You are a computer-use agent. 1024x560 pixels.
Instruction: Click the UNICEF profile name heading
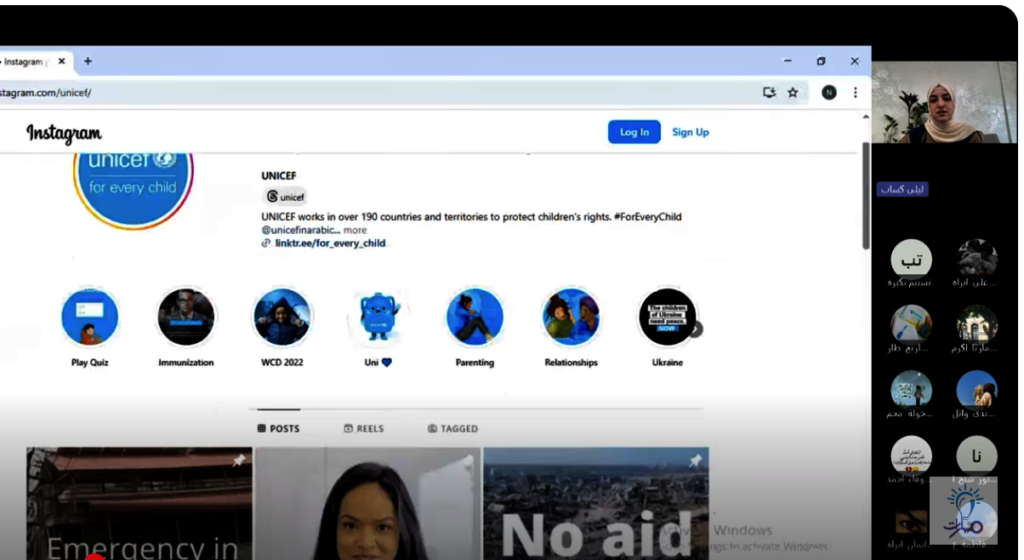point(279,176)
